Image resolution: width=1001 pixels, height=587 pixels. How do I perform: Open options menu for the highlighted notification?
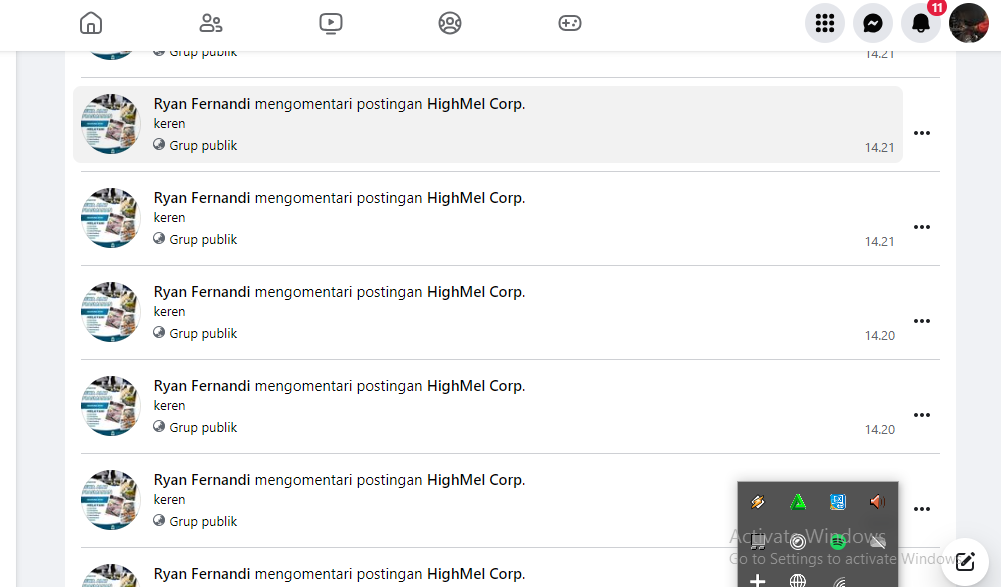(921, 133)
